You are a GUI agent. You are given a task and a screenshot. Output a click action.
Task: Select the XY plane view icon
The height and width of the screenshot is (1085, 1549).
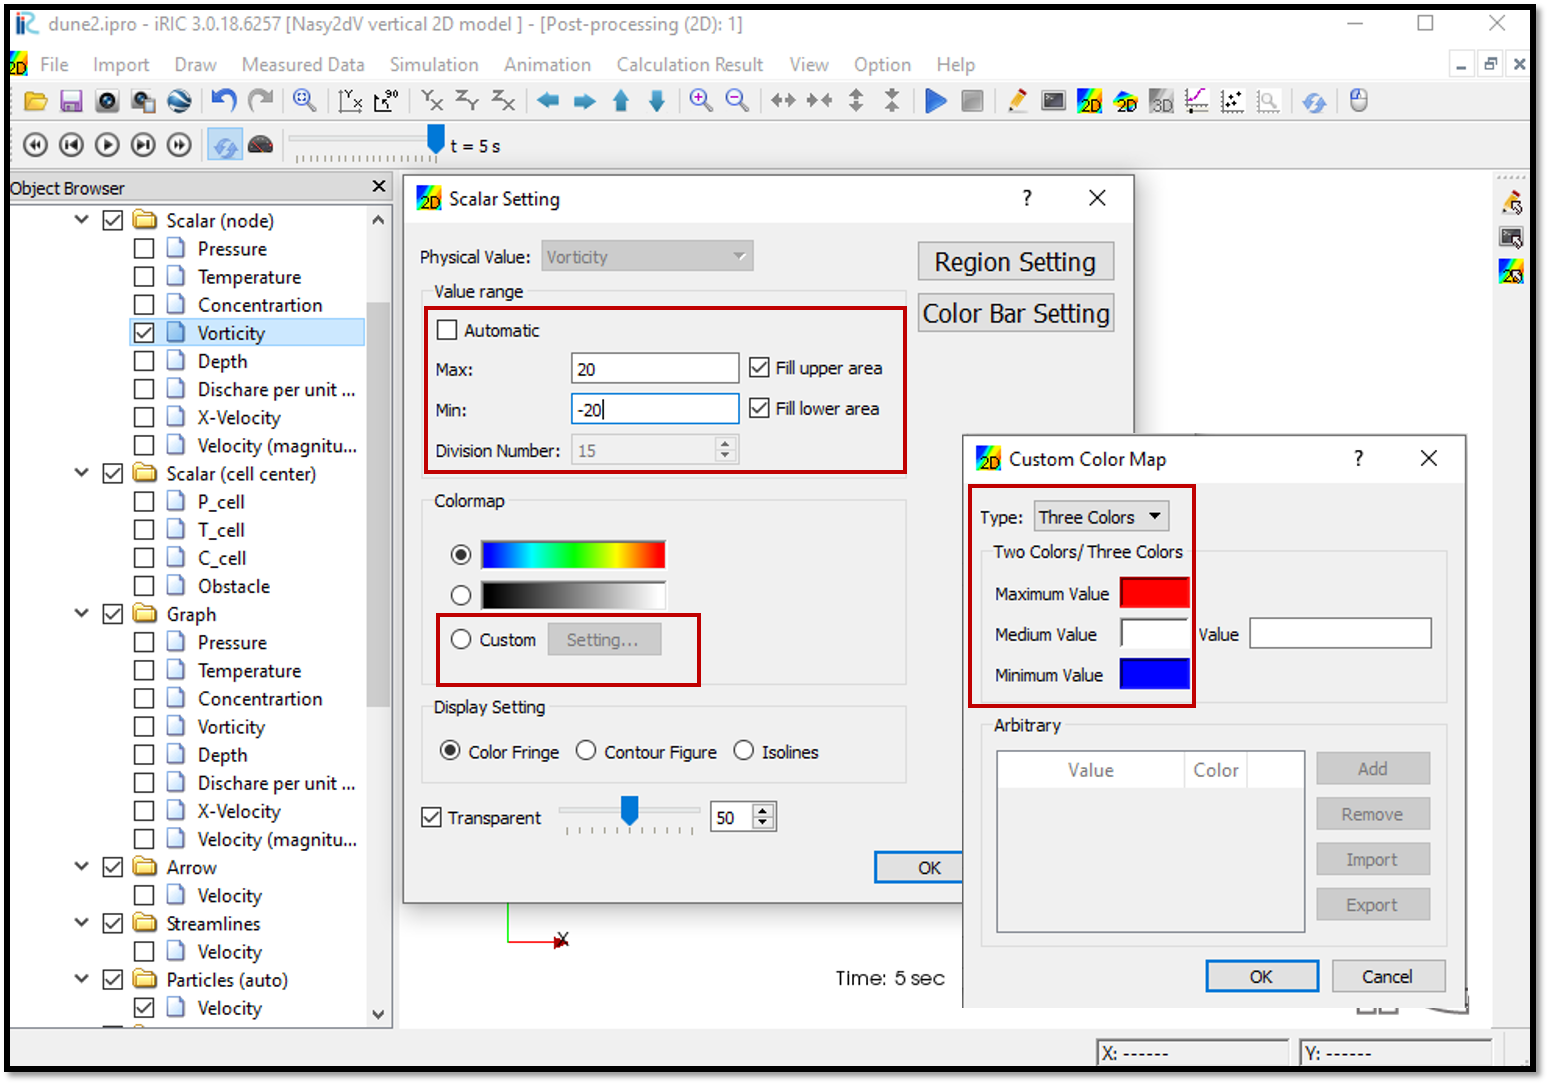[432, 101]
